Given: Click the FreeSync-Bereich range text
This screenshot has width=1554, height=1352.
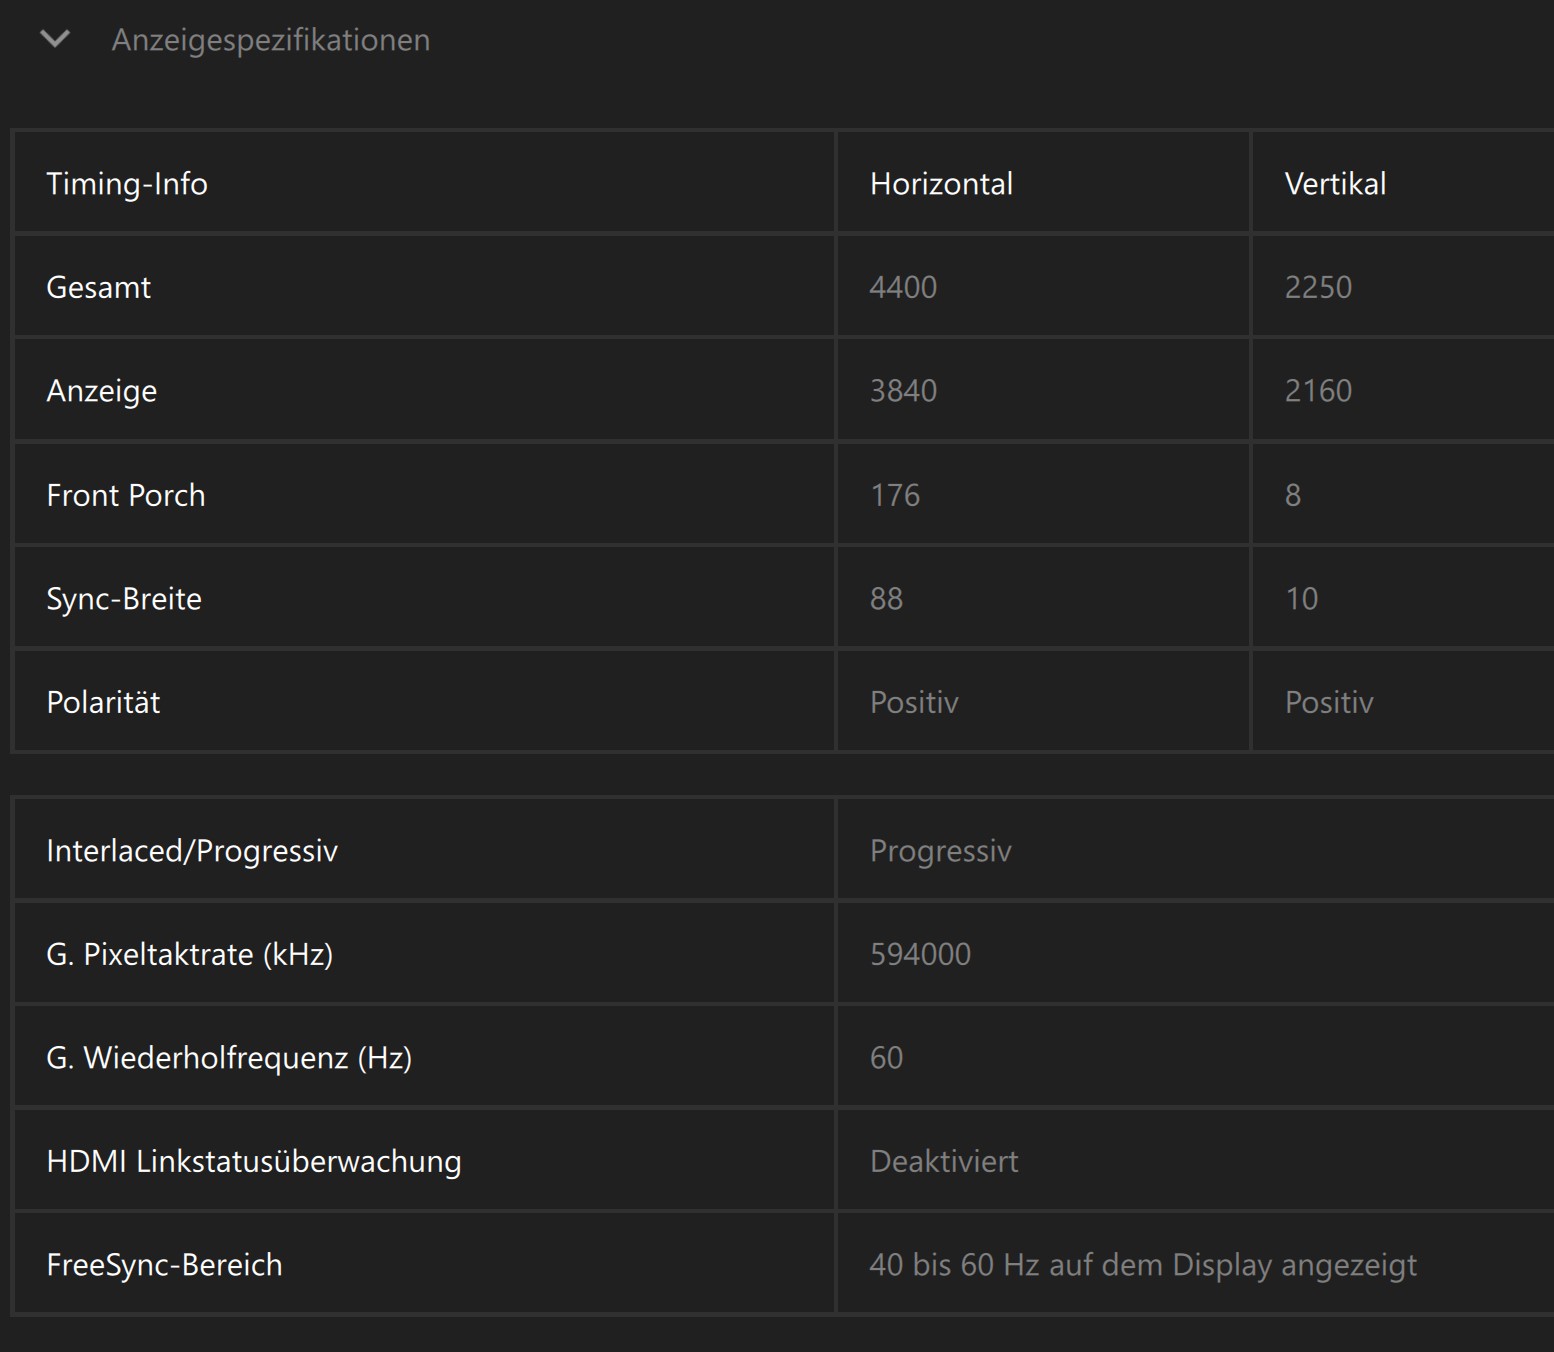Looking at the screenshot, I should (1143, 1265).
